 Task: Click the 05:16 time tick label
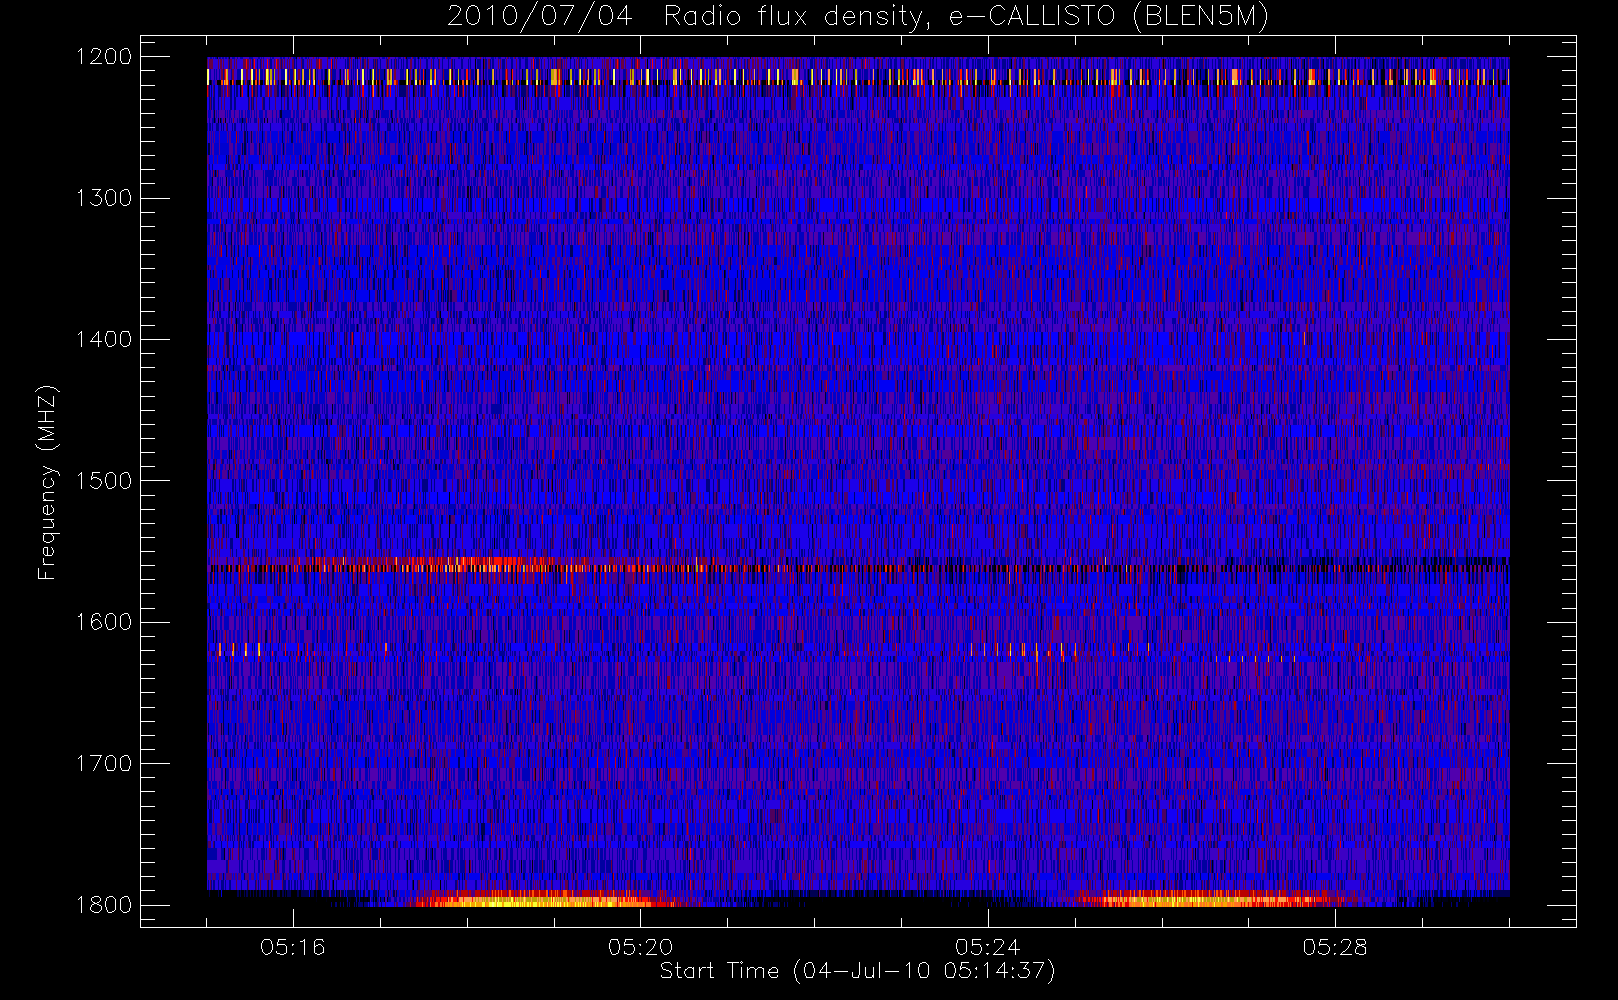[293, 947]
